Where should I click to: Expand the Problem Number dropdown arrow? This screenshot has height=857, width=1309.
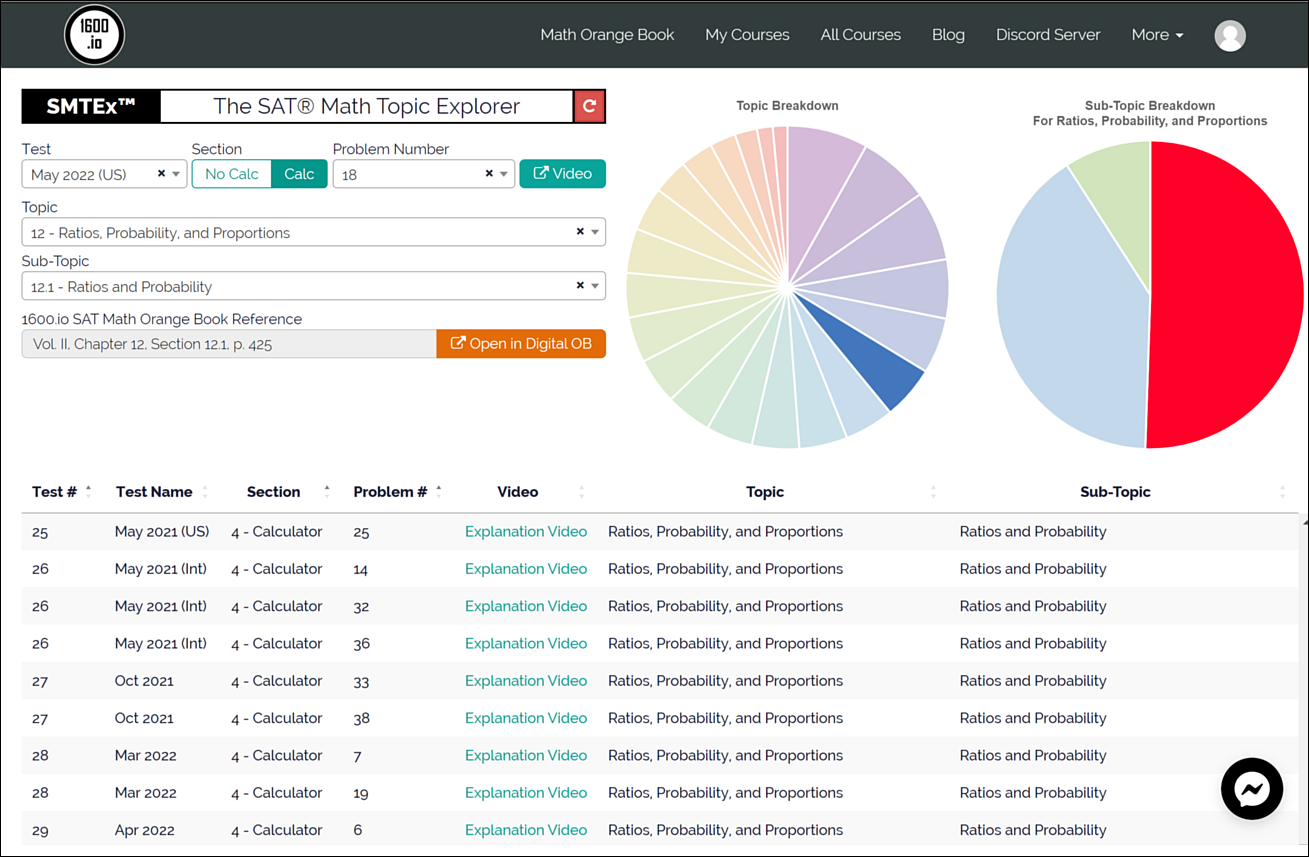pos(505,174)
